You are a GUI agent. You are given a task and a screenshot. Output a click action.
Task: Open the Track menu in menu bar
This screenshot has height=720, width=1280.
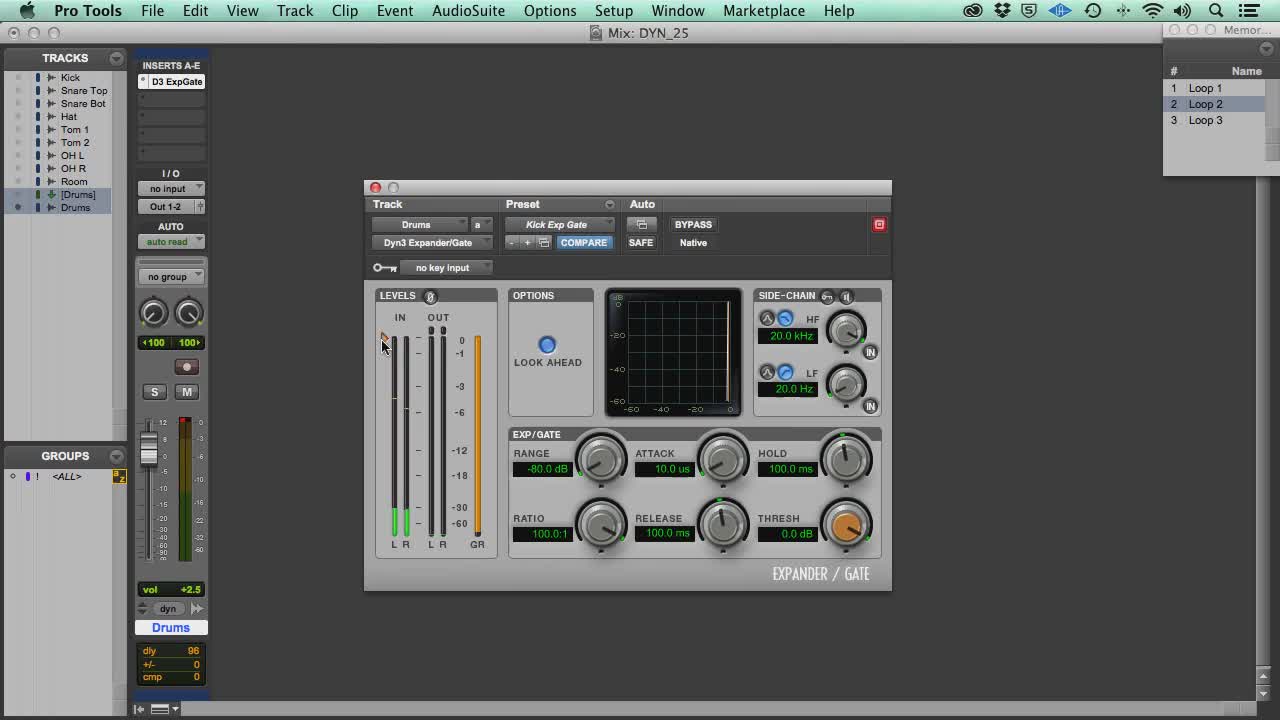pyautogui.click(x=295, y=11)
